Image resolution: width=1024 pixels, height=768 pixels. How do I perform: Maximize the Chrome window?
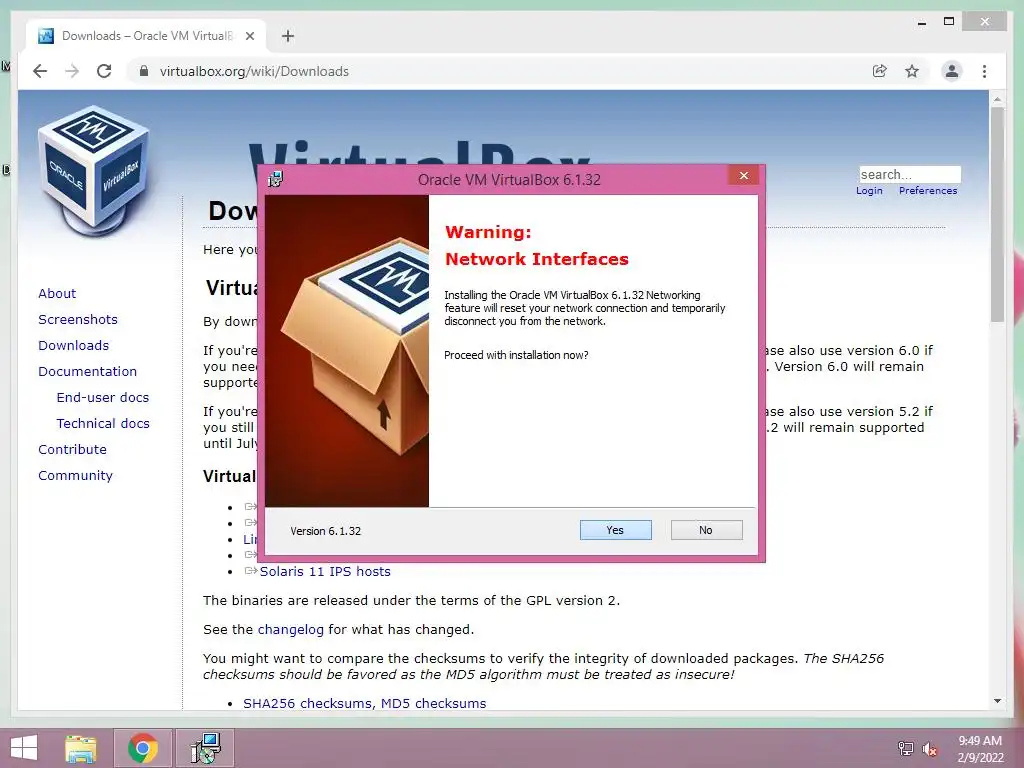(949, 22)
